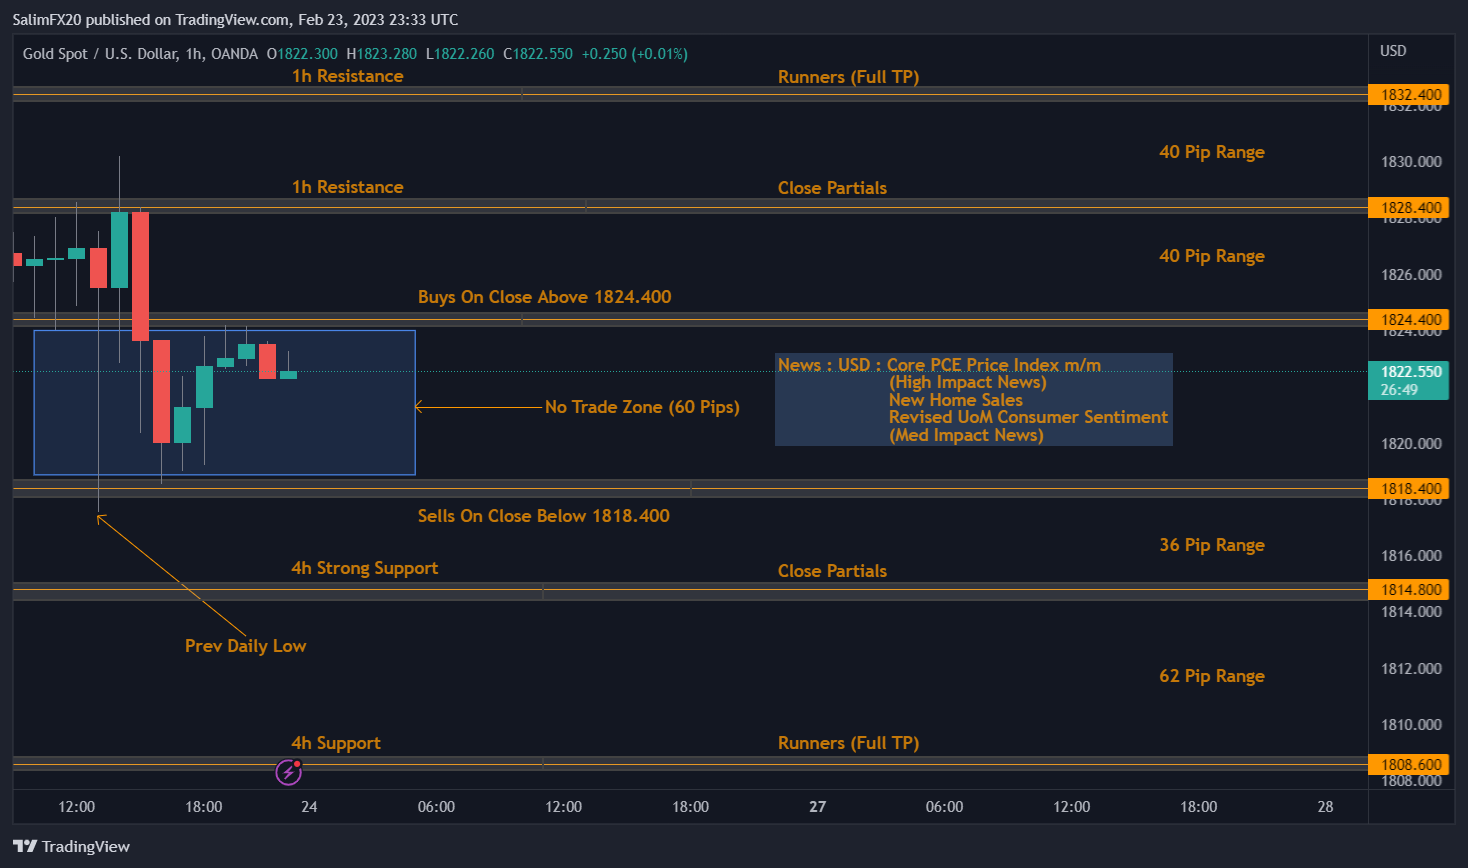Click the lightning bolt event icon

288,771
